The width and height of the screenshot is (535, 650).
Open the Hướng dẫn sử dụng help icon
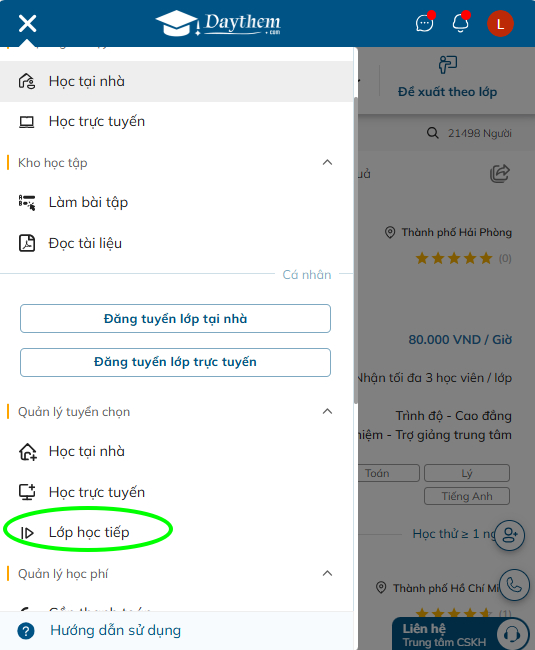click(x=26, y=631)
